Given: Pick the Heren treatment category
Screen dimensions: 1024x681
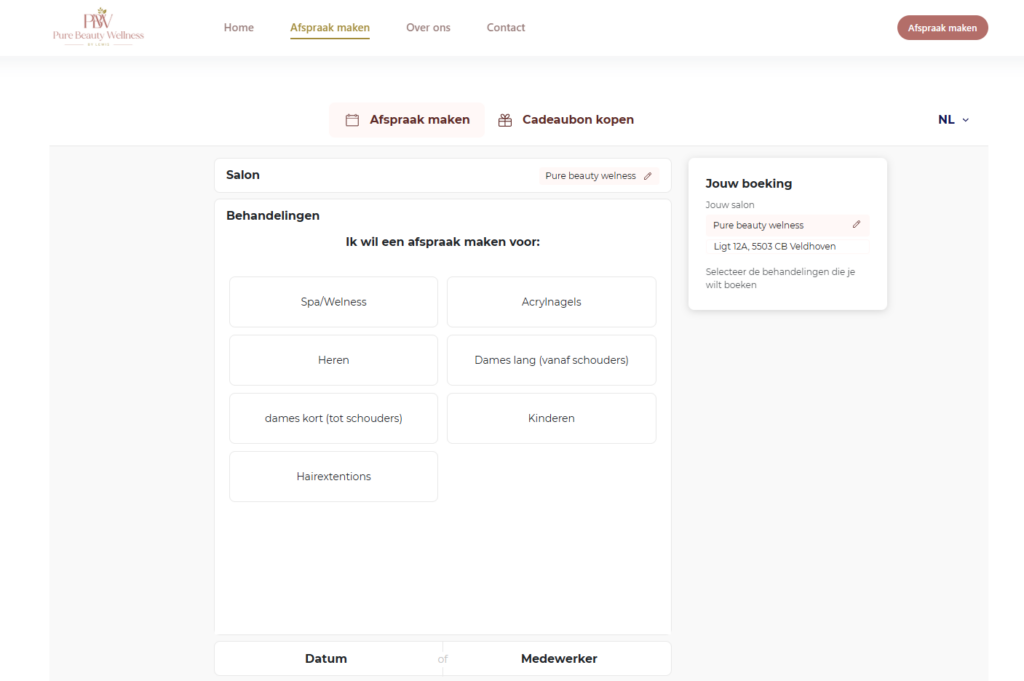Looking at the screenshot, I should (333, 360).
